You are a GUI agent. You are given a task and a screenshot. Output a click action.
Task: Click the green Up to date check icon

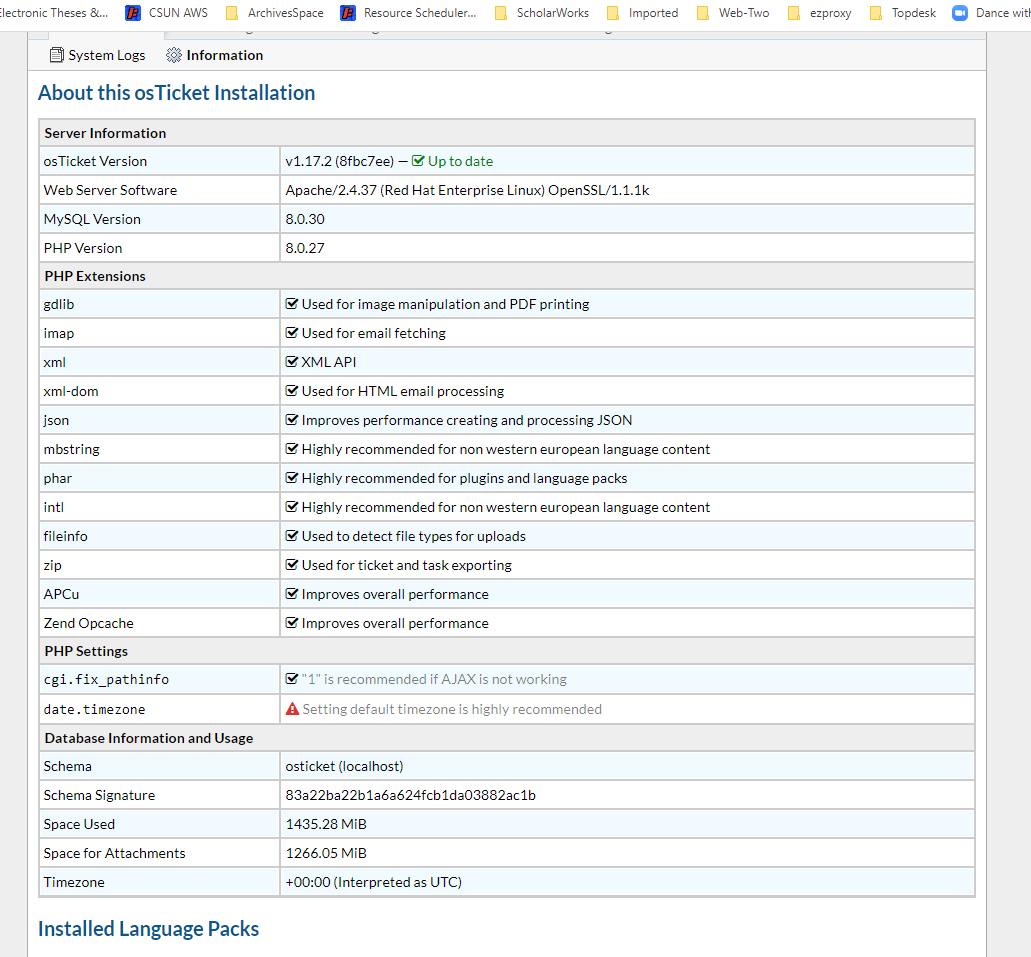coord(418,161)
